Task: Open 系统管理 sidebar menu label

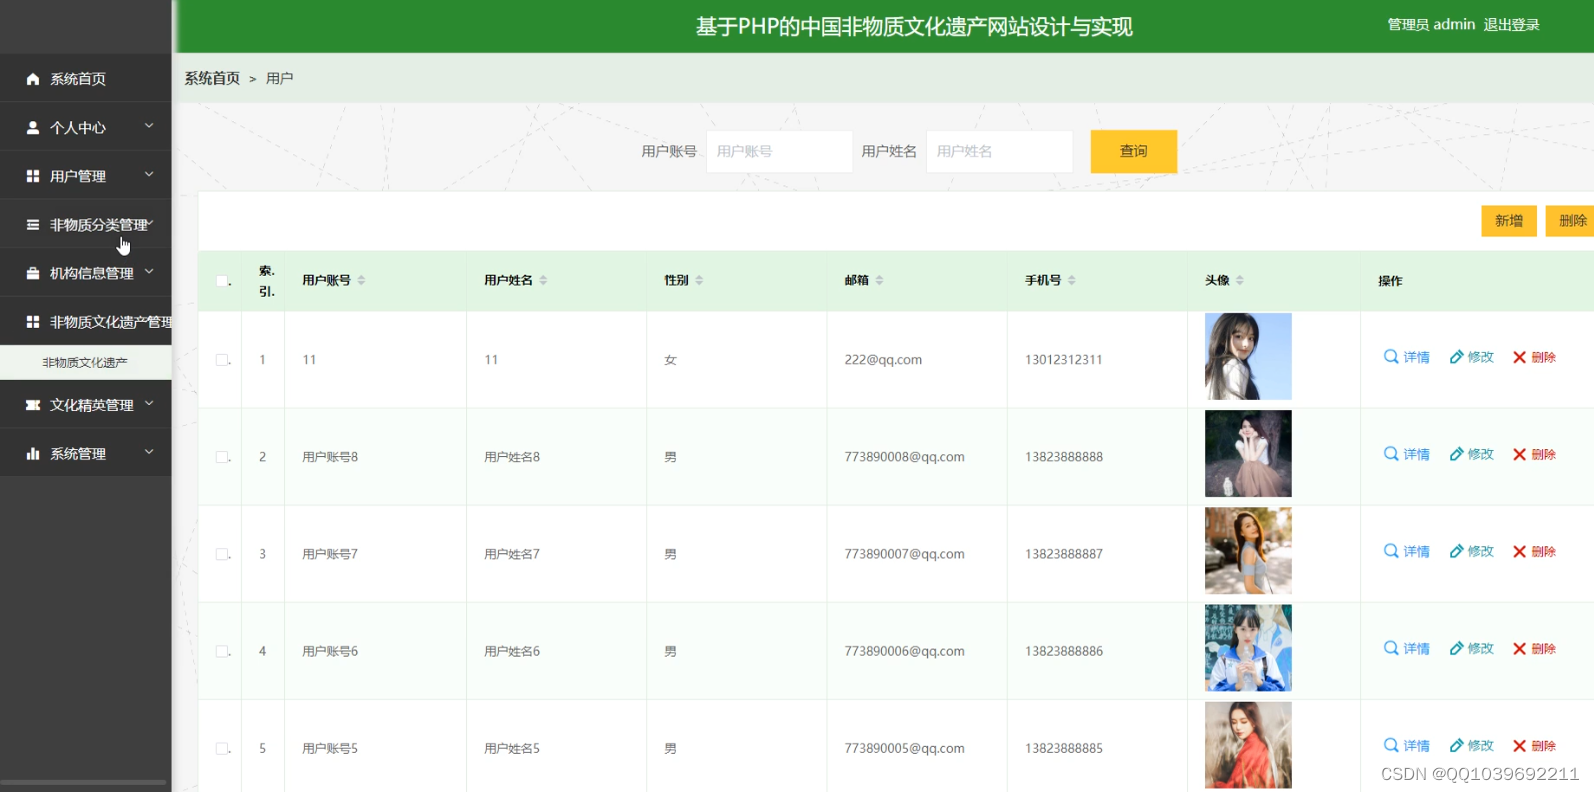Action: click(x=78, y=454)
